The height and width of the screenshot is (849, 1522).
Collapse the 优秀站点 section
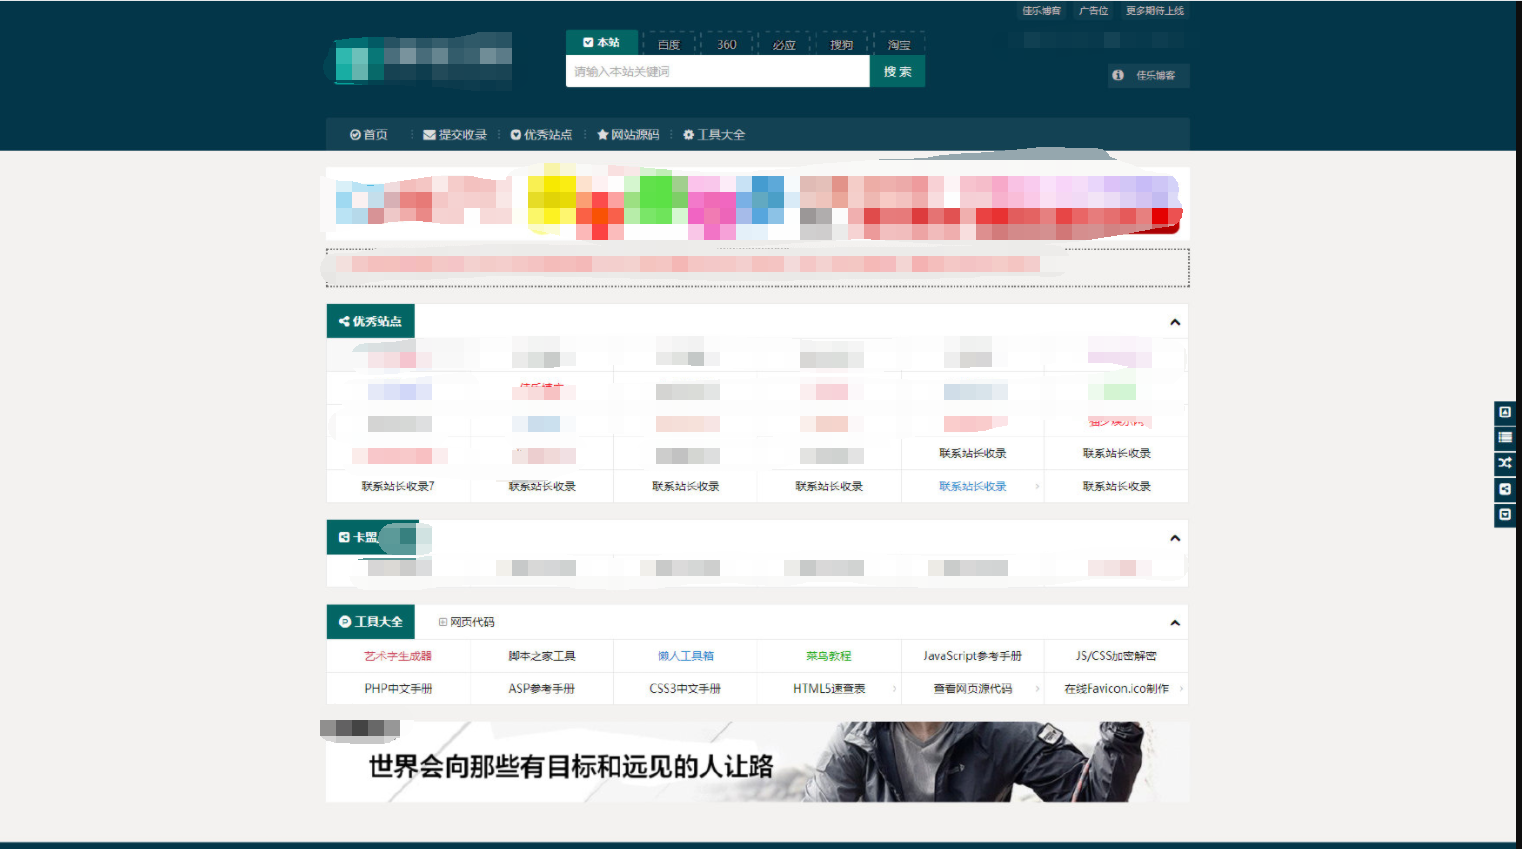1175,322
